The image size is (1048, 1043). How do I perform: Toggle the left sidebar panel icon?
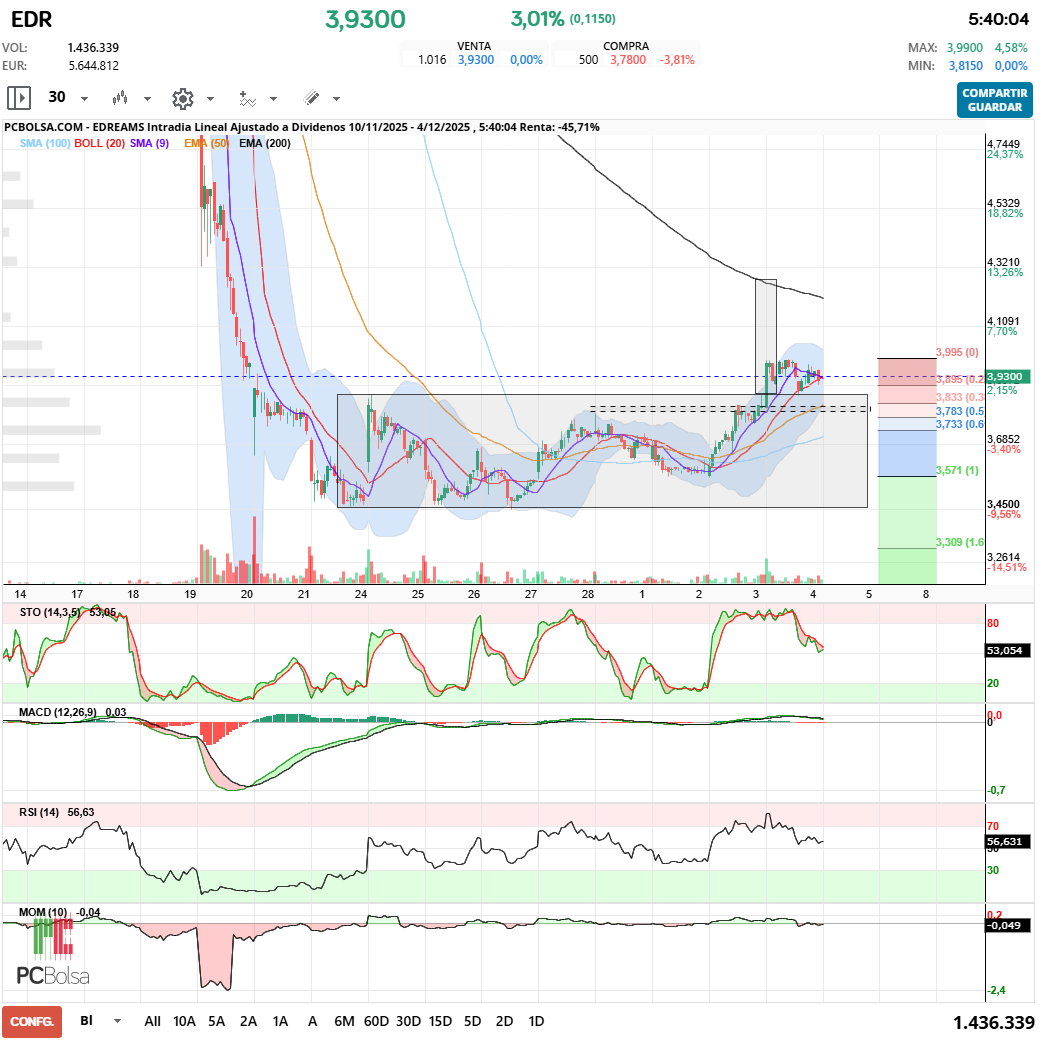[x=19, y=98]
